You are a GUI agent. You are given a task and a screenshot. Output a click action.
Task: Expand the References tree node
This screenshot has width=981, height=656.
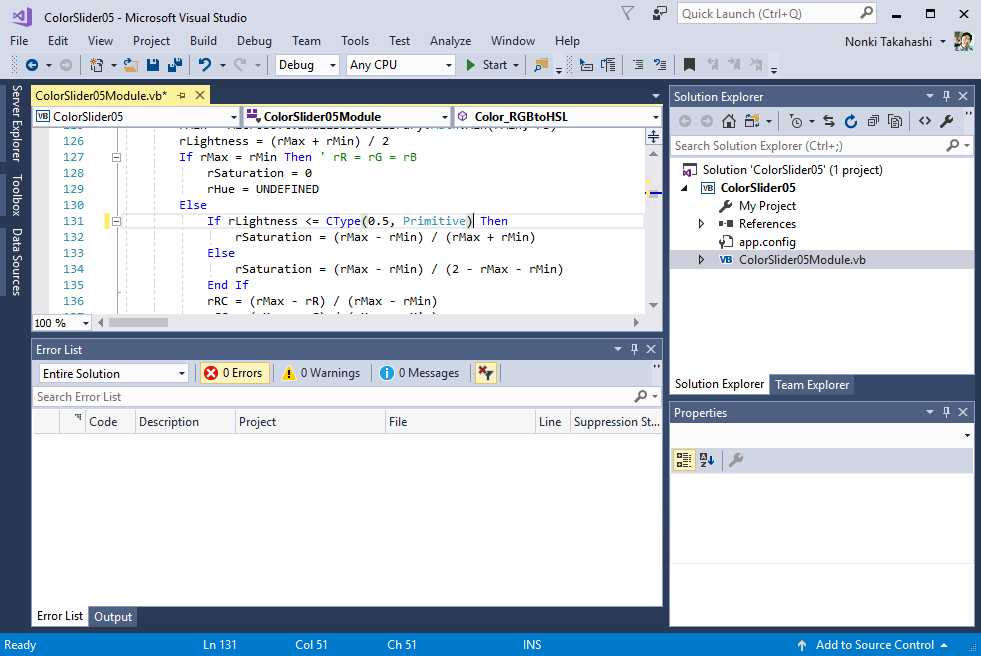[x=702, y=224]
